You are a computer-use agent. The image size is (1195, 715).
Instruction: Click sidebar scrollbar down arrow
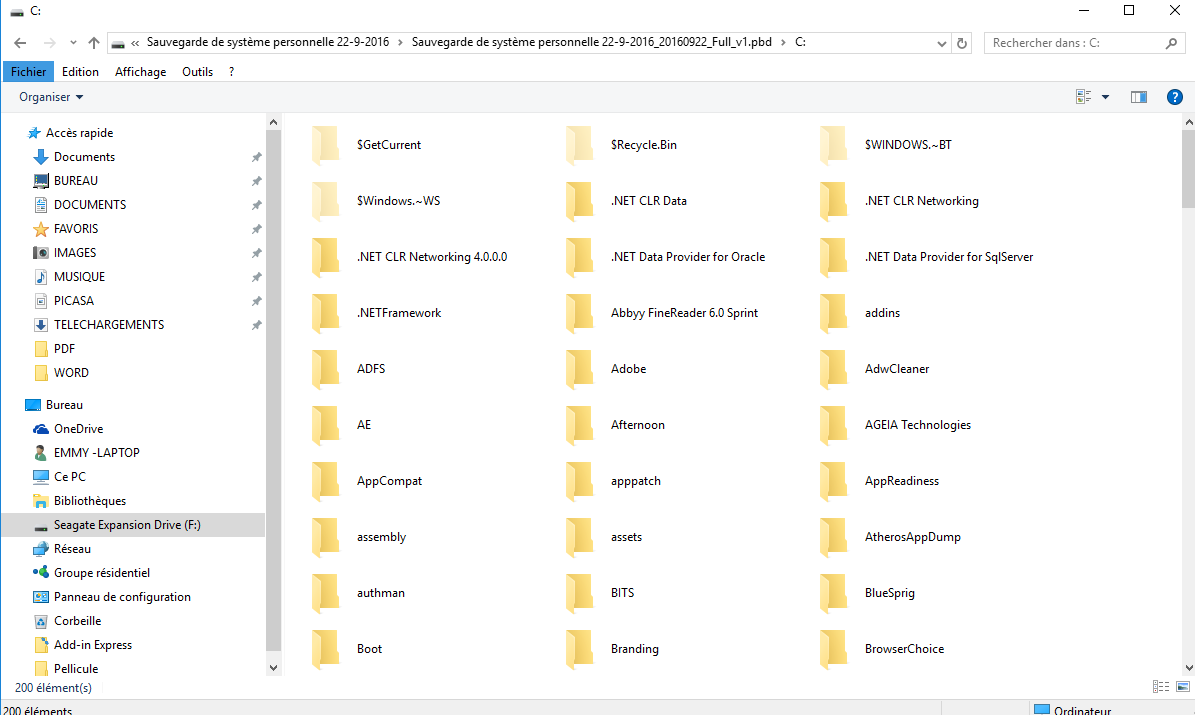(x=274, y=668)
